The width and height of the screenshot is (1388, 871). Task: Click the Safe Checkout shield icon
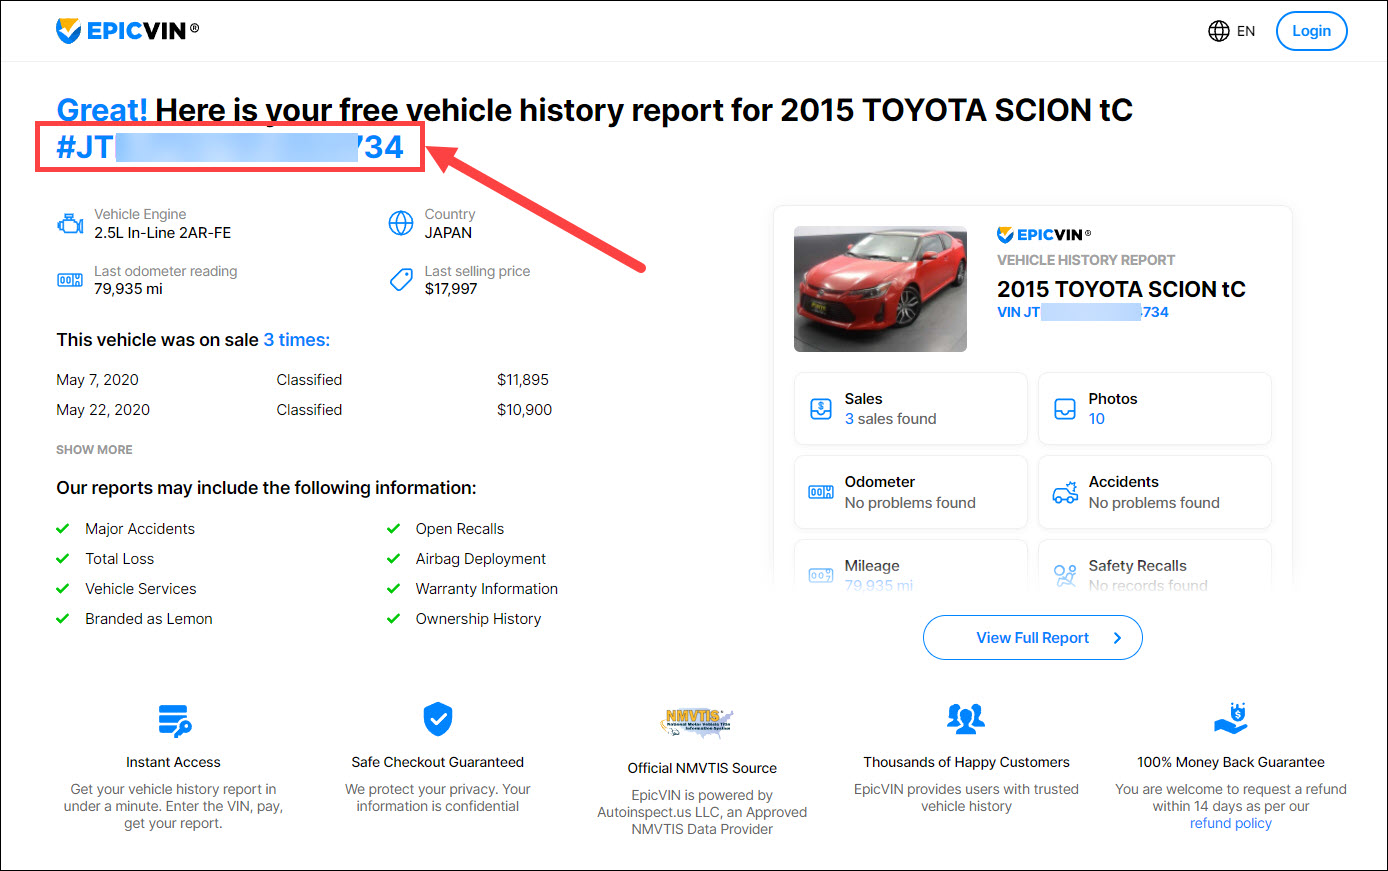coord(438,719)
